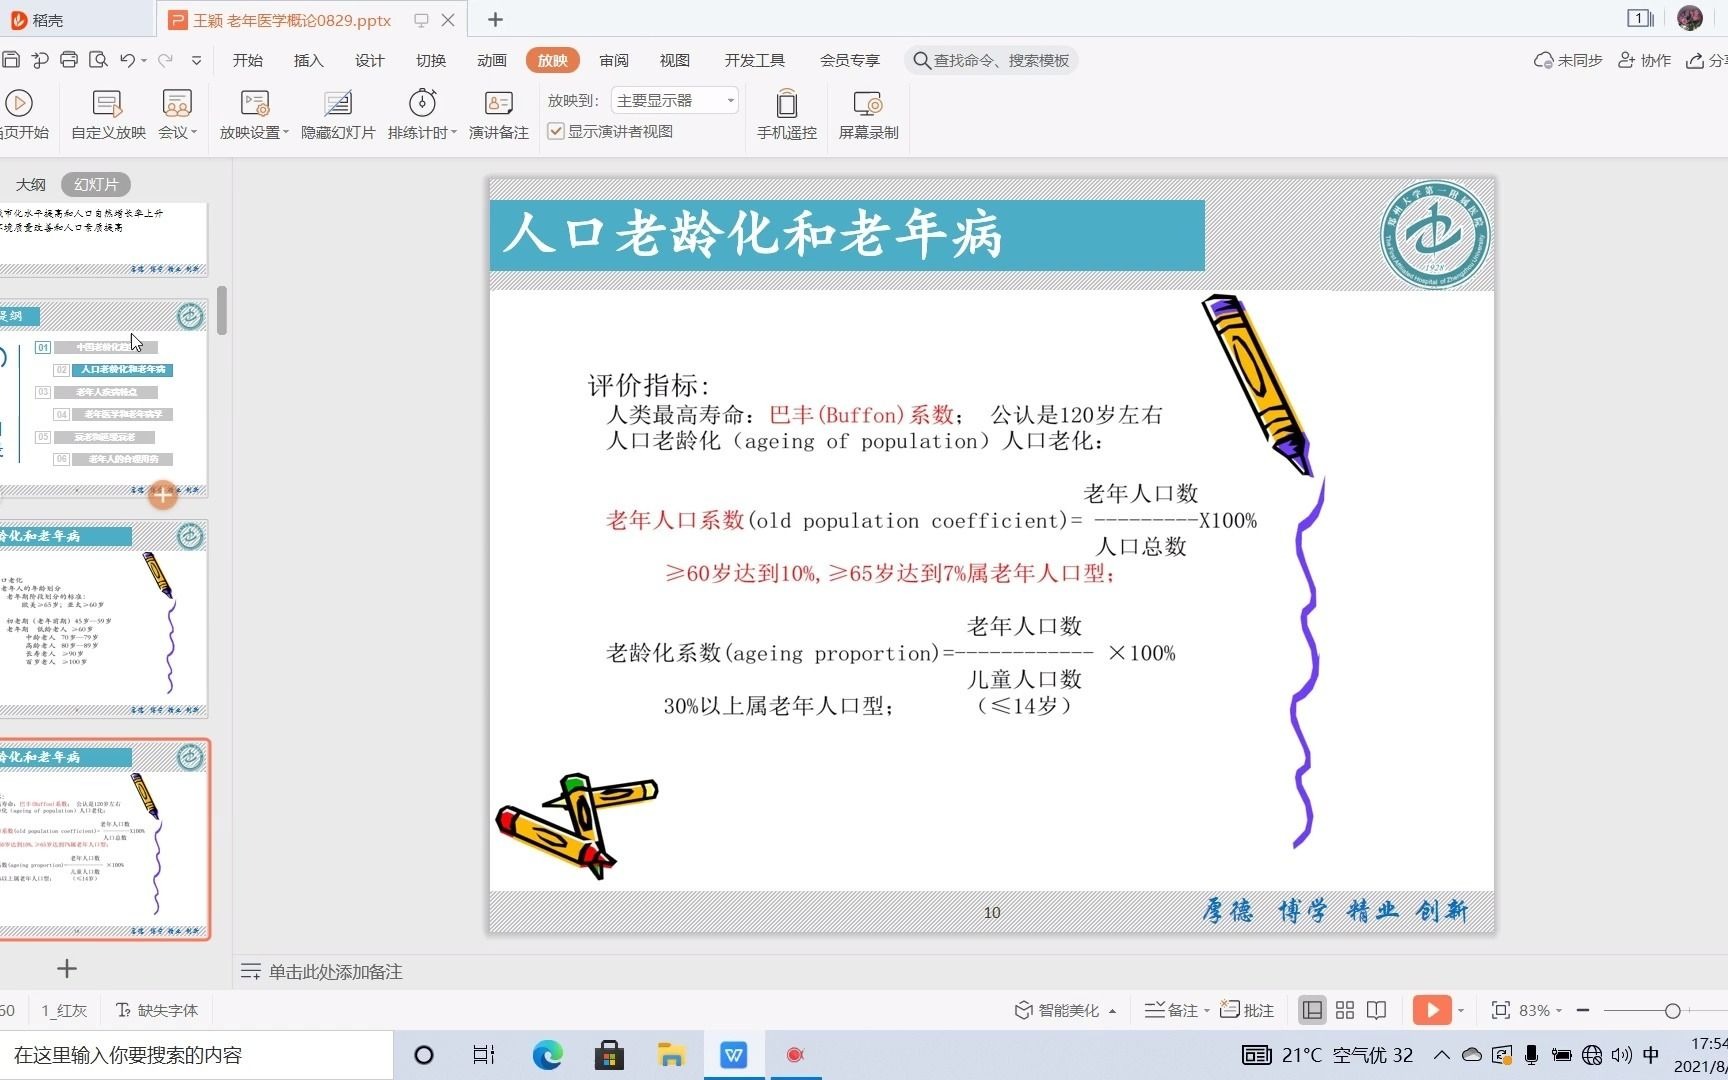Select the outline slide thumbnail
1728x1080 pixels.
(x=103, y=398)
